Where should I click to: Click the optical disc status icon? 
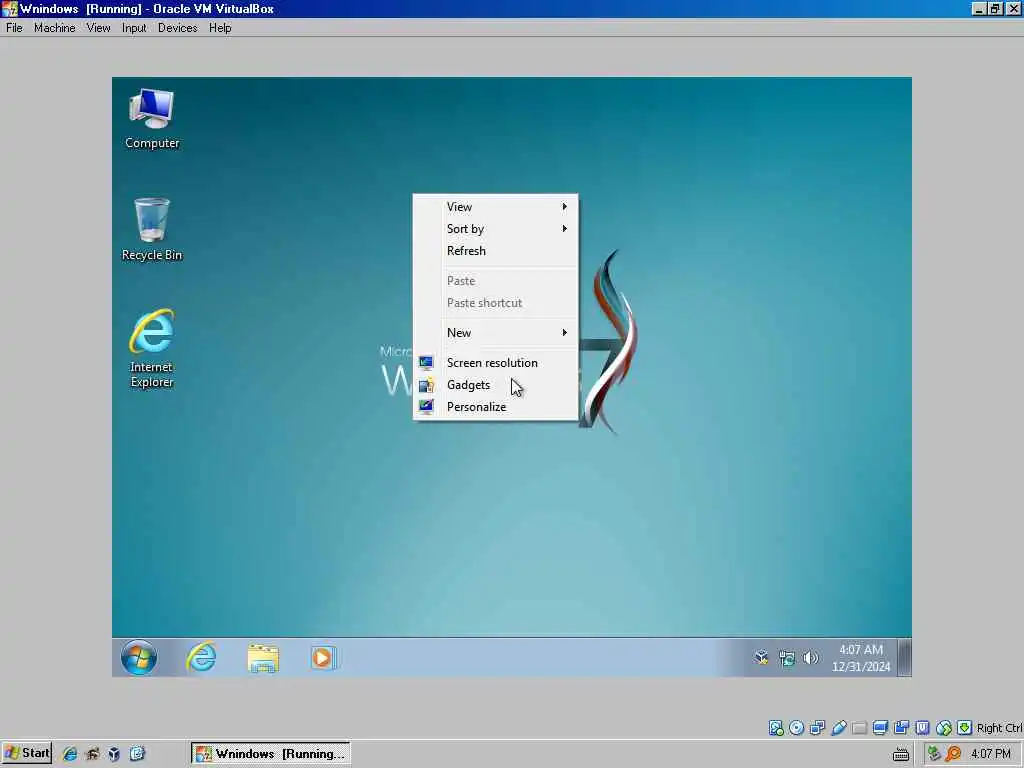click(x=796, y=728)
